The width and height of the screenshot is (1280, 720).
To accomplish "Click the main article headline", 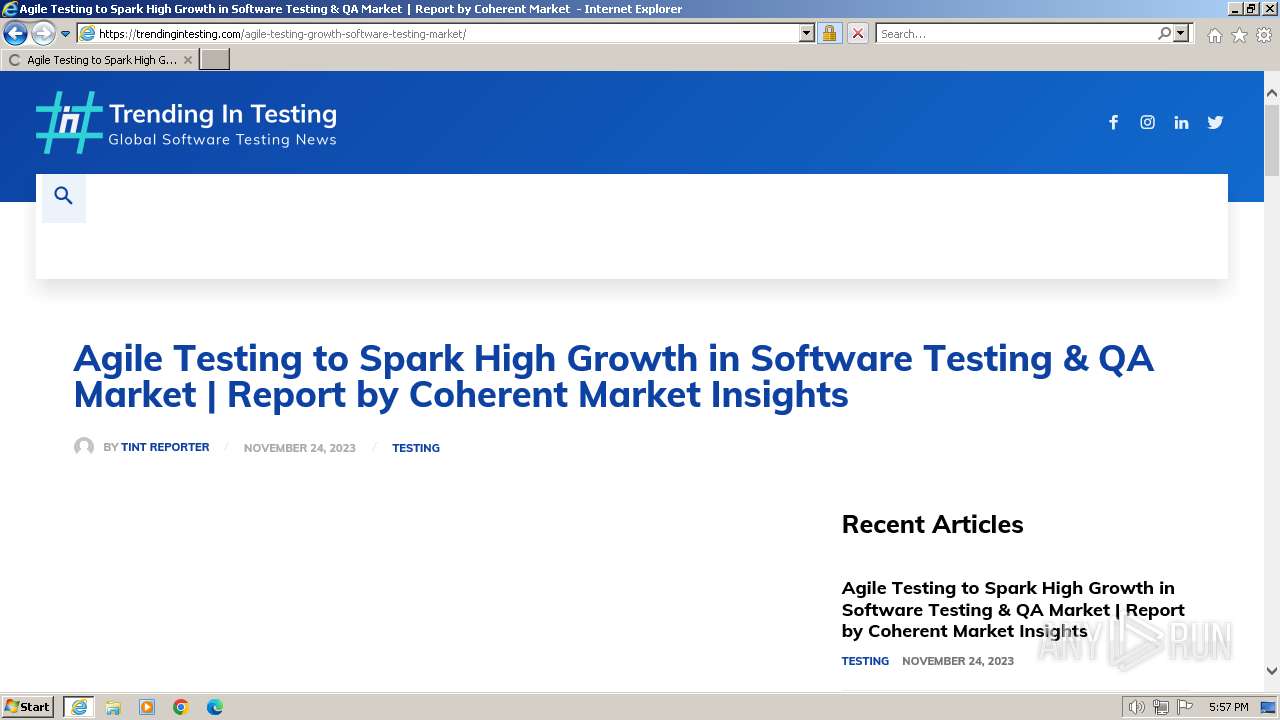I will tap(613, 376).
